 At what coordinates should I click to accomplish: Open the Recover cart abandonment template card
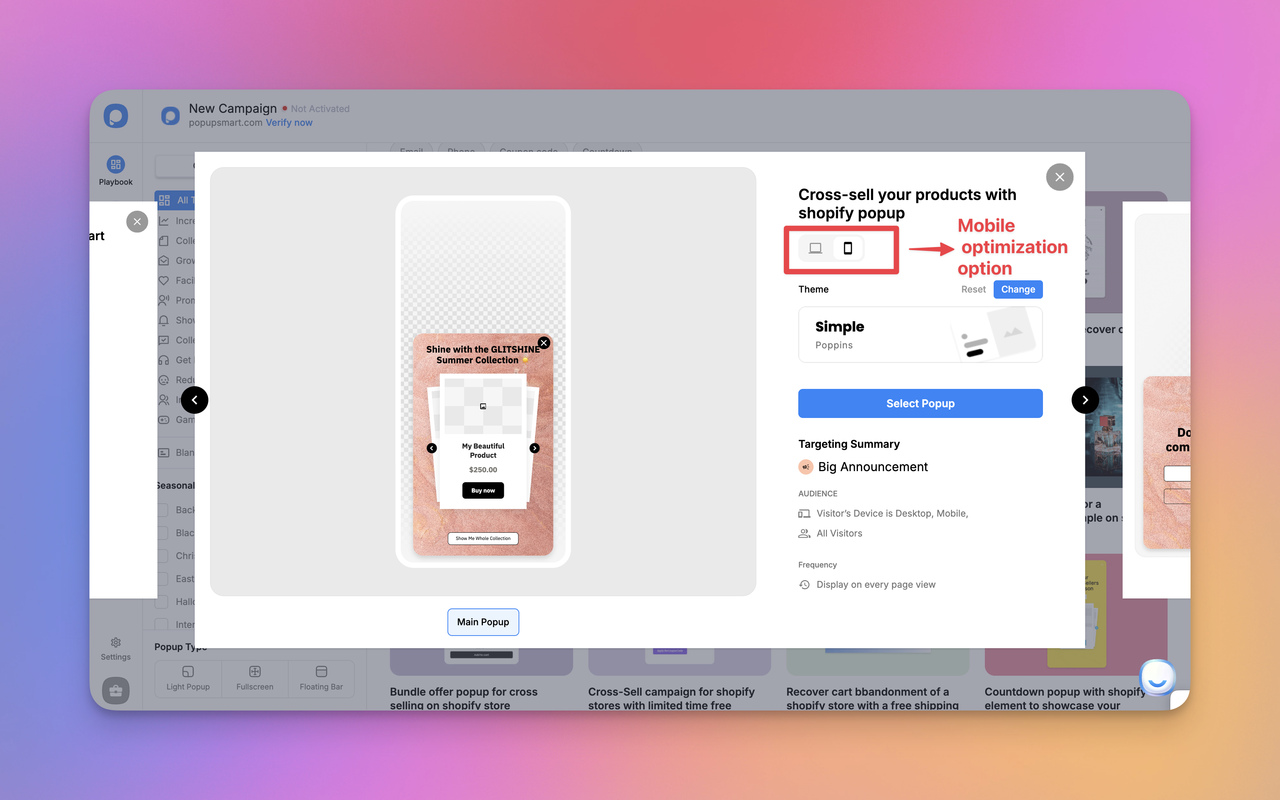pyautogui.click(x=877, y=677)
